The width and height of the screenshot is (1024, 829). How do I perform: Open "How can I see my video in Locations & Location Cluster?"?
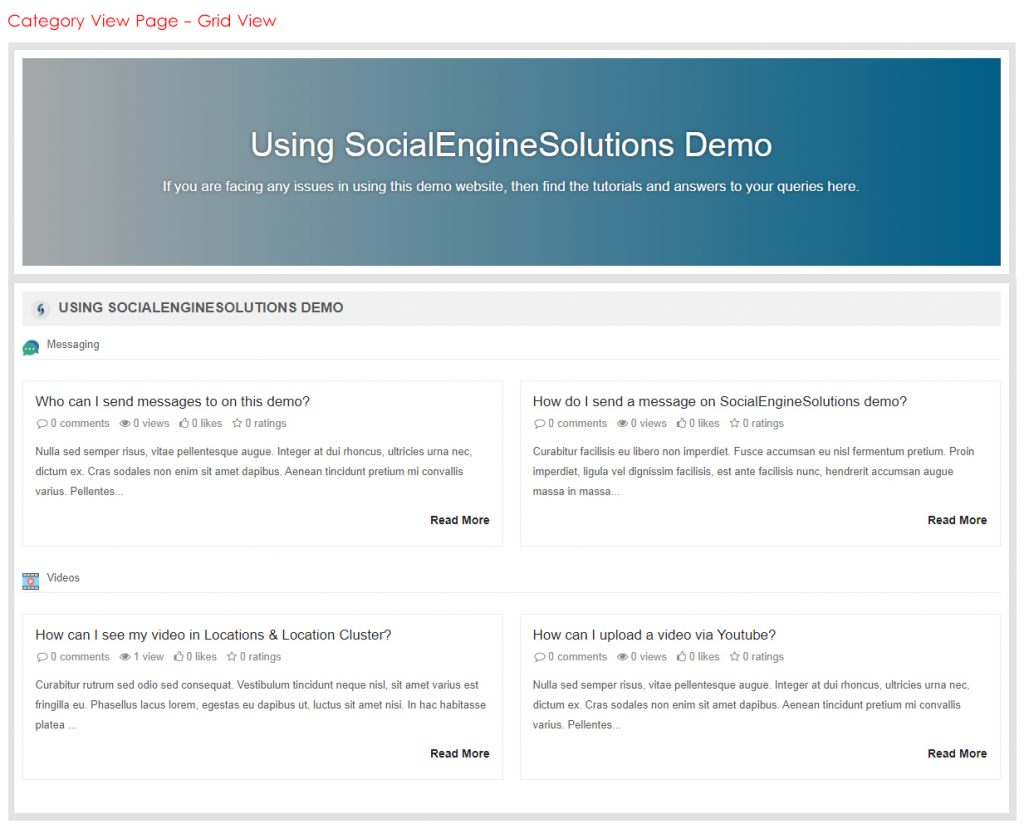(213, 634)
